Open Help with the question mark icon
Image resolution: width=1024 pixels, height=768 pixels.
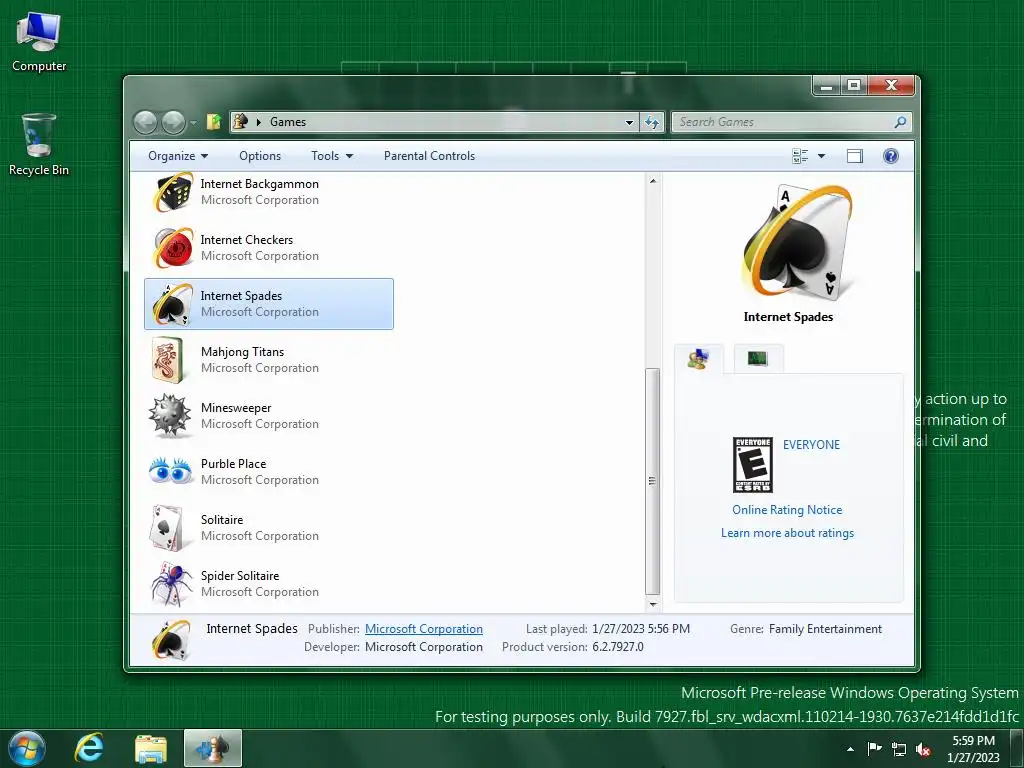click(891, 156)
